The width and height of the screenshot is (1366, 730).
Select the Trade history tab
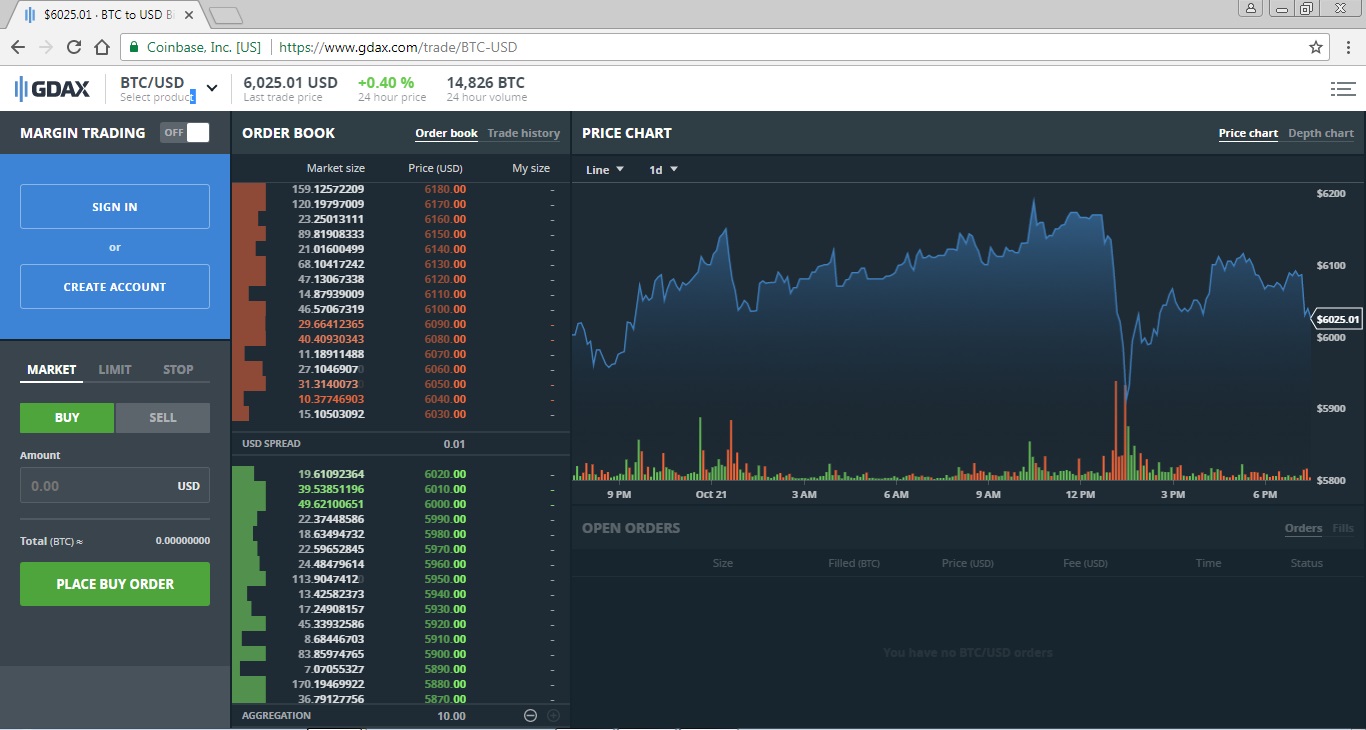pos(524,133)
